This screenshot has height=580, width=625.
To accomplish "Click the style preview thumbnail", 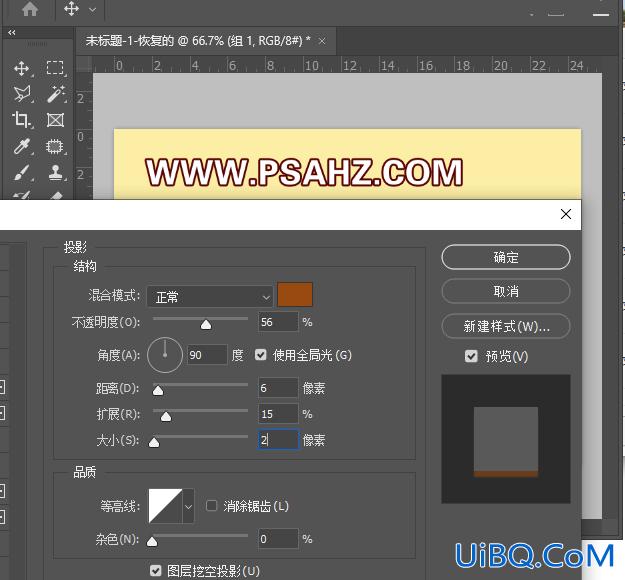I will tap(506, 439).
